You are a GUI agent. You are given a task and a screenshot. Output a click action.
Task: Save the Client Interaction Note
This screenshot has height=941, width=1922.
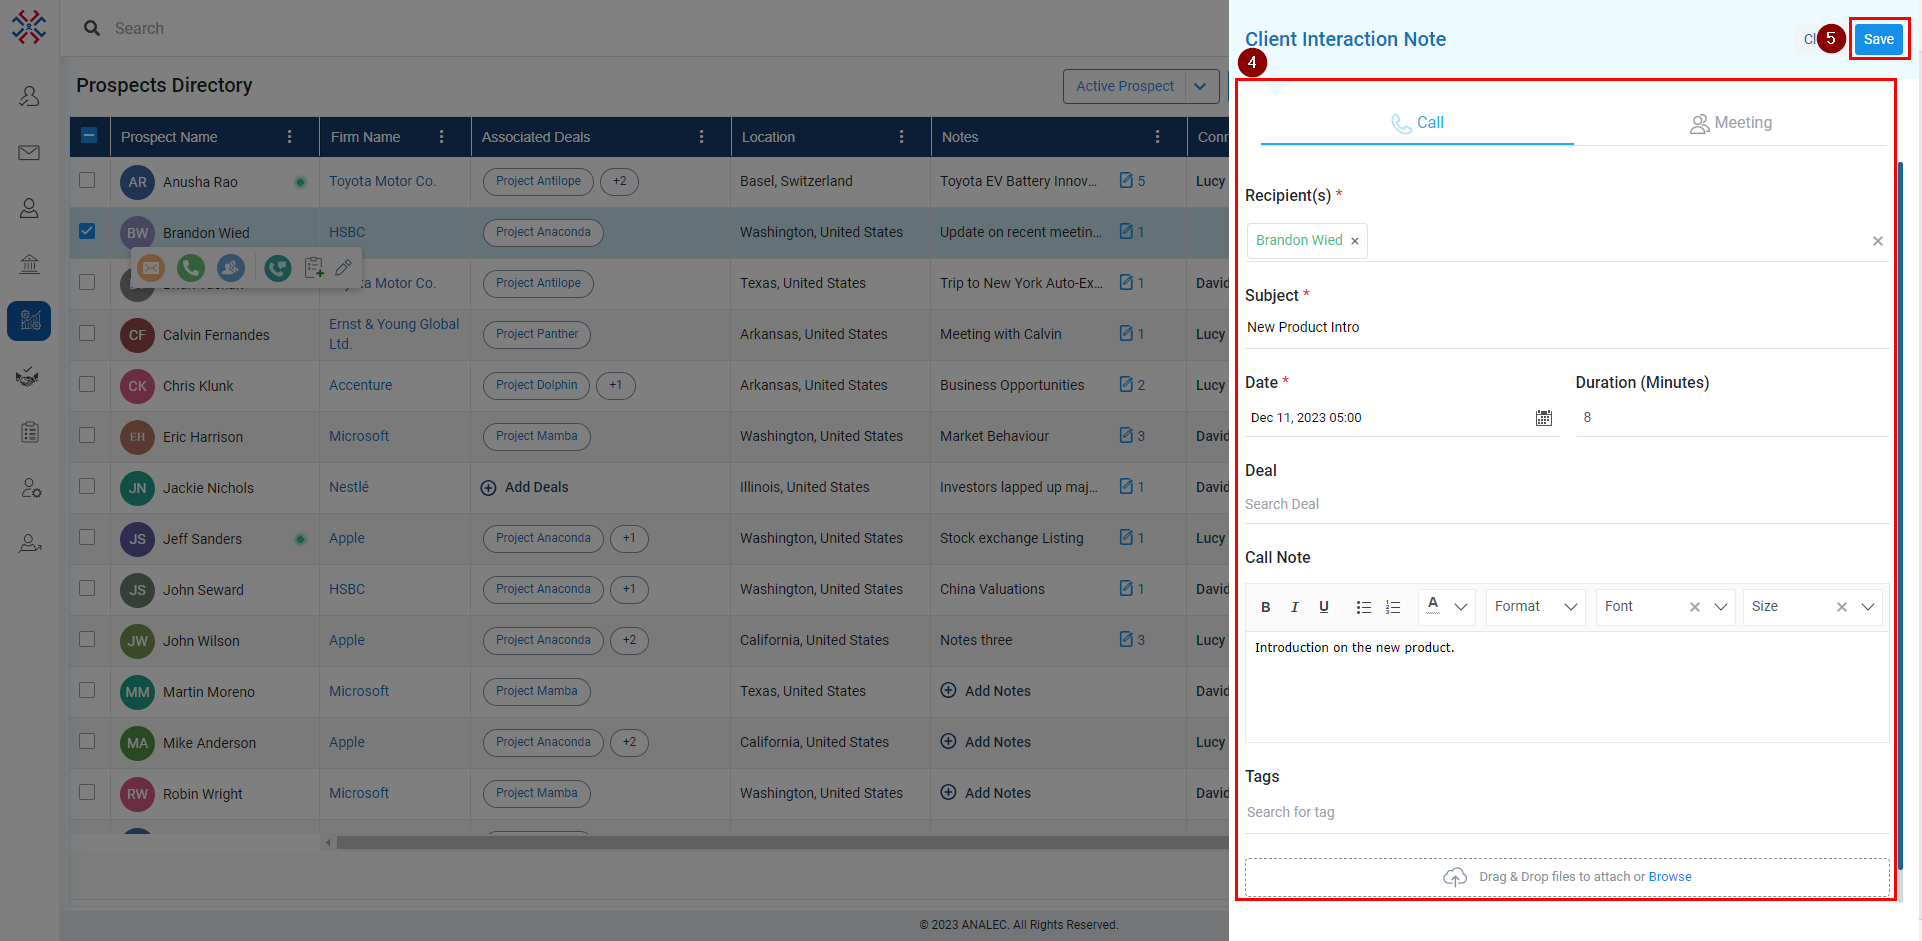point(1879,39)
